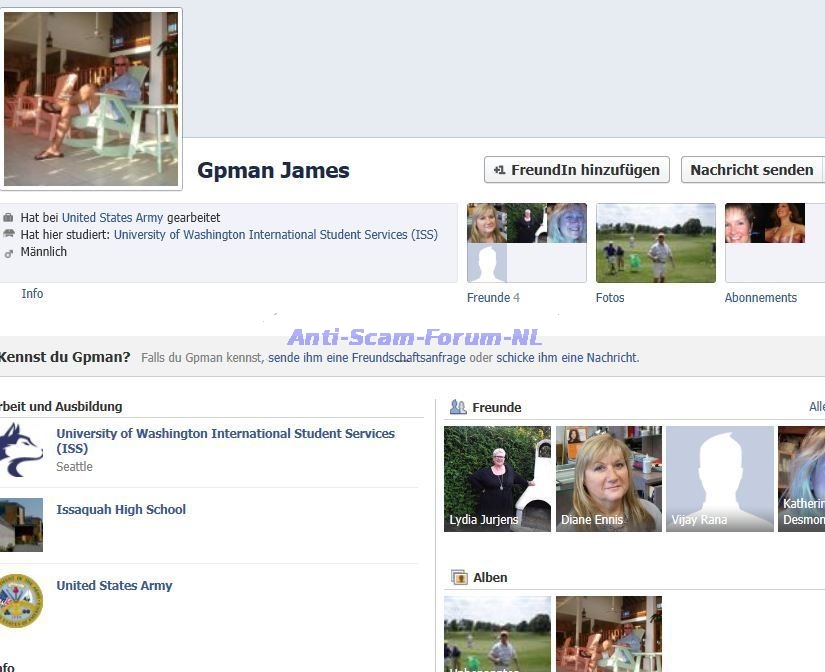Click the United States Army seal icon
The image size is (825, 672).
click(x=21, y=600)
